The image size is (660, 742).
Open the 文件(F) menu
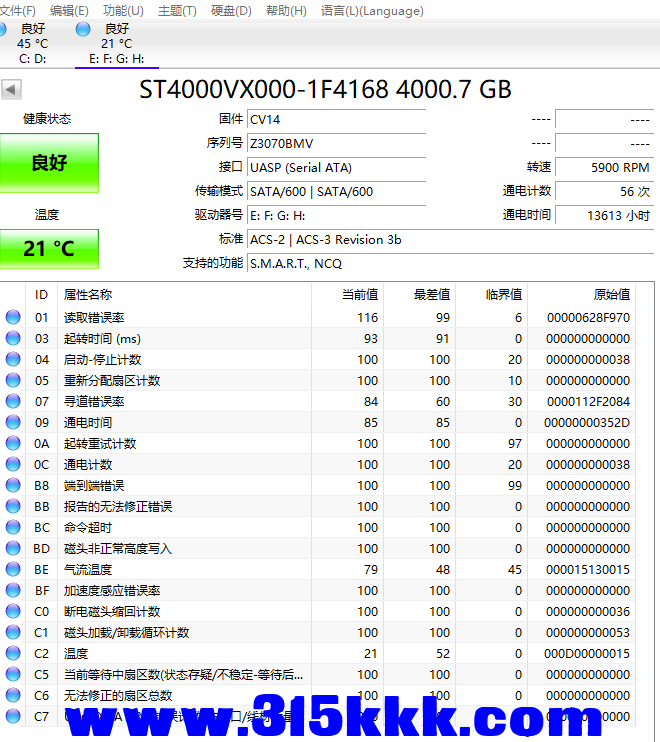[x=18, y=10]
